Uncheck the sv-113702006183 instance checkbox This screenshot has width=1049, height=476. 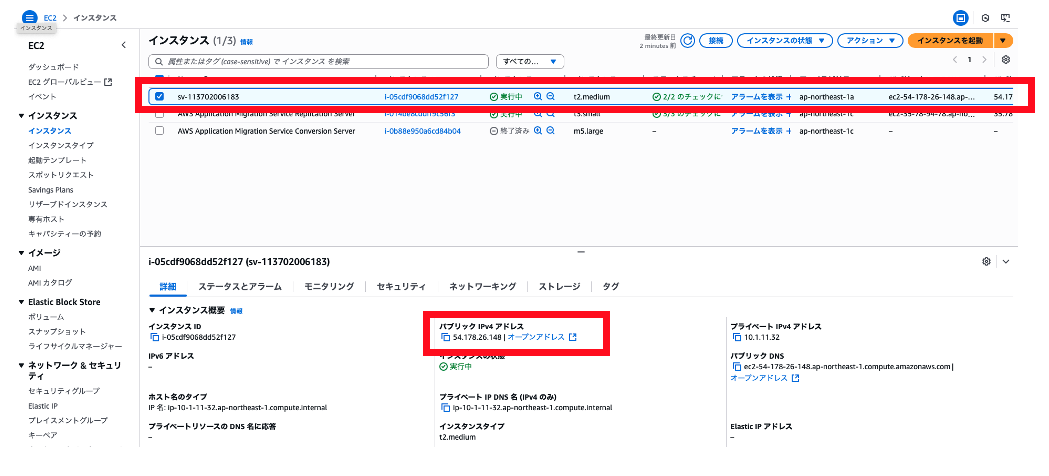(159, 96)
